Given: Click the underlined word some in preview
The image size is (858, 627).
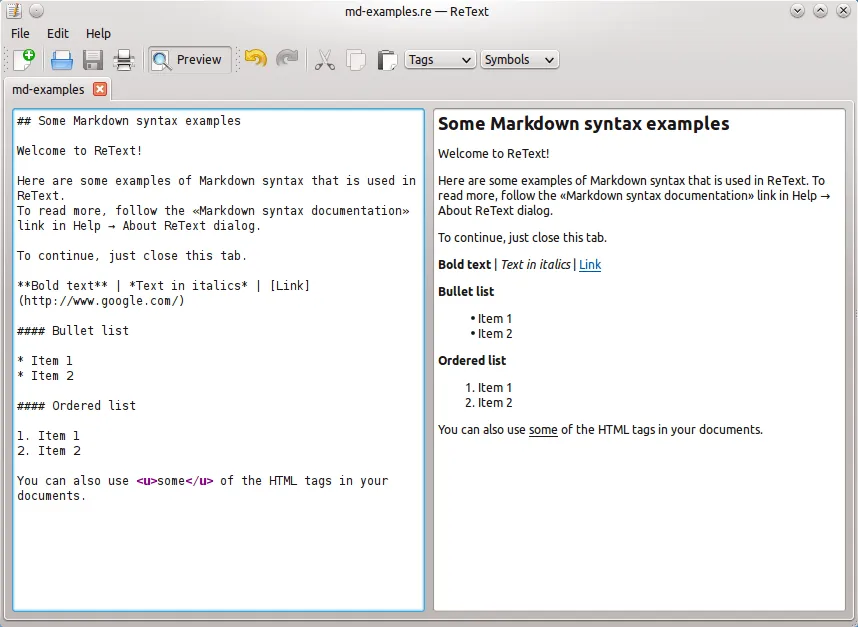Looking at the screenshot, I should 541,429.
